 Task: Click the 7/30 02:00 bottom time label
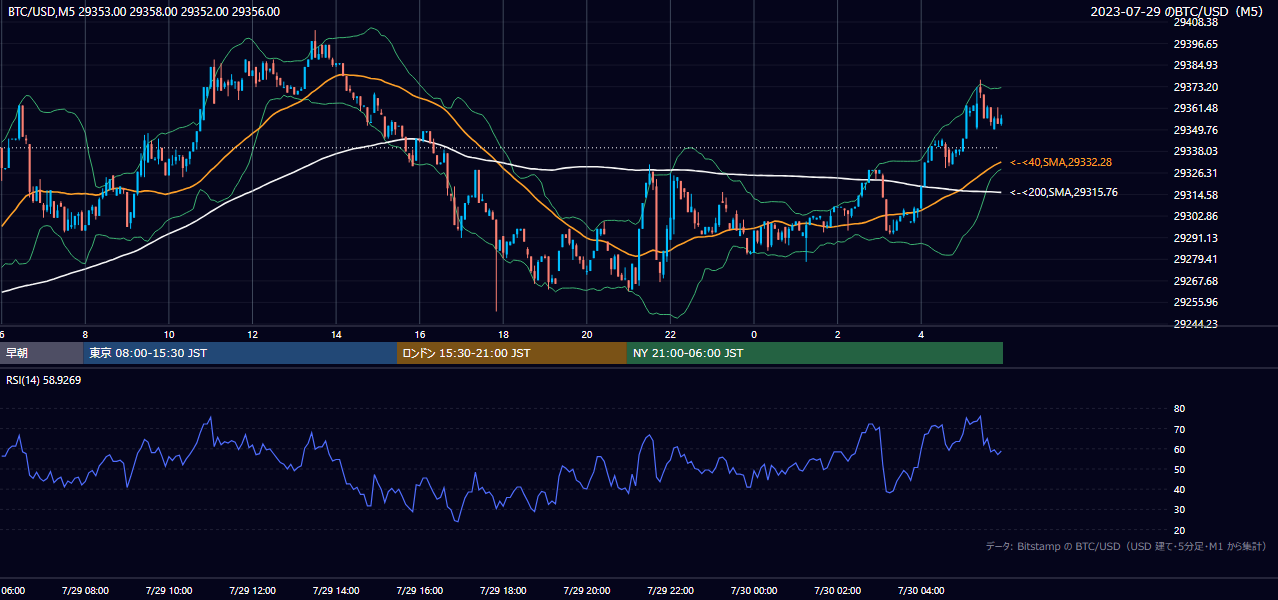[837, 590]
